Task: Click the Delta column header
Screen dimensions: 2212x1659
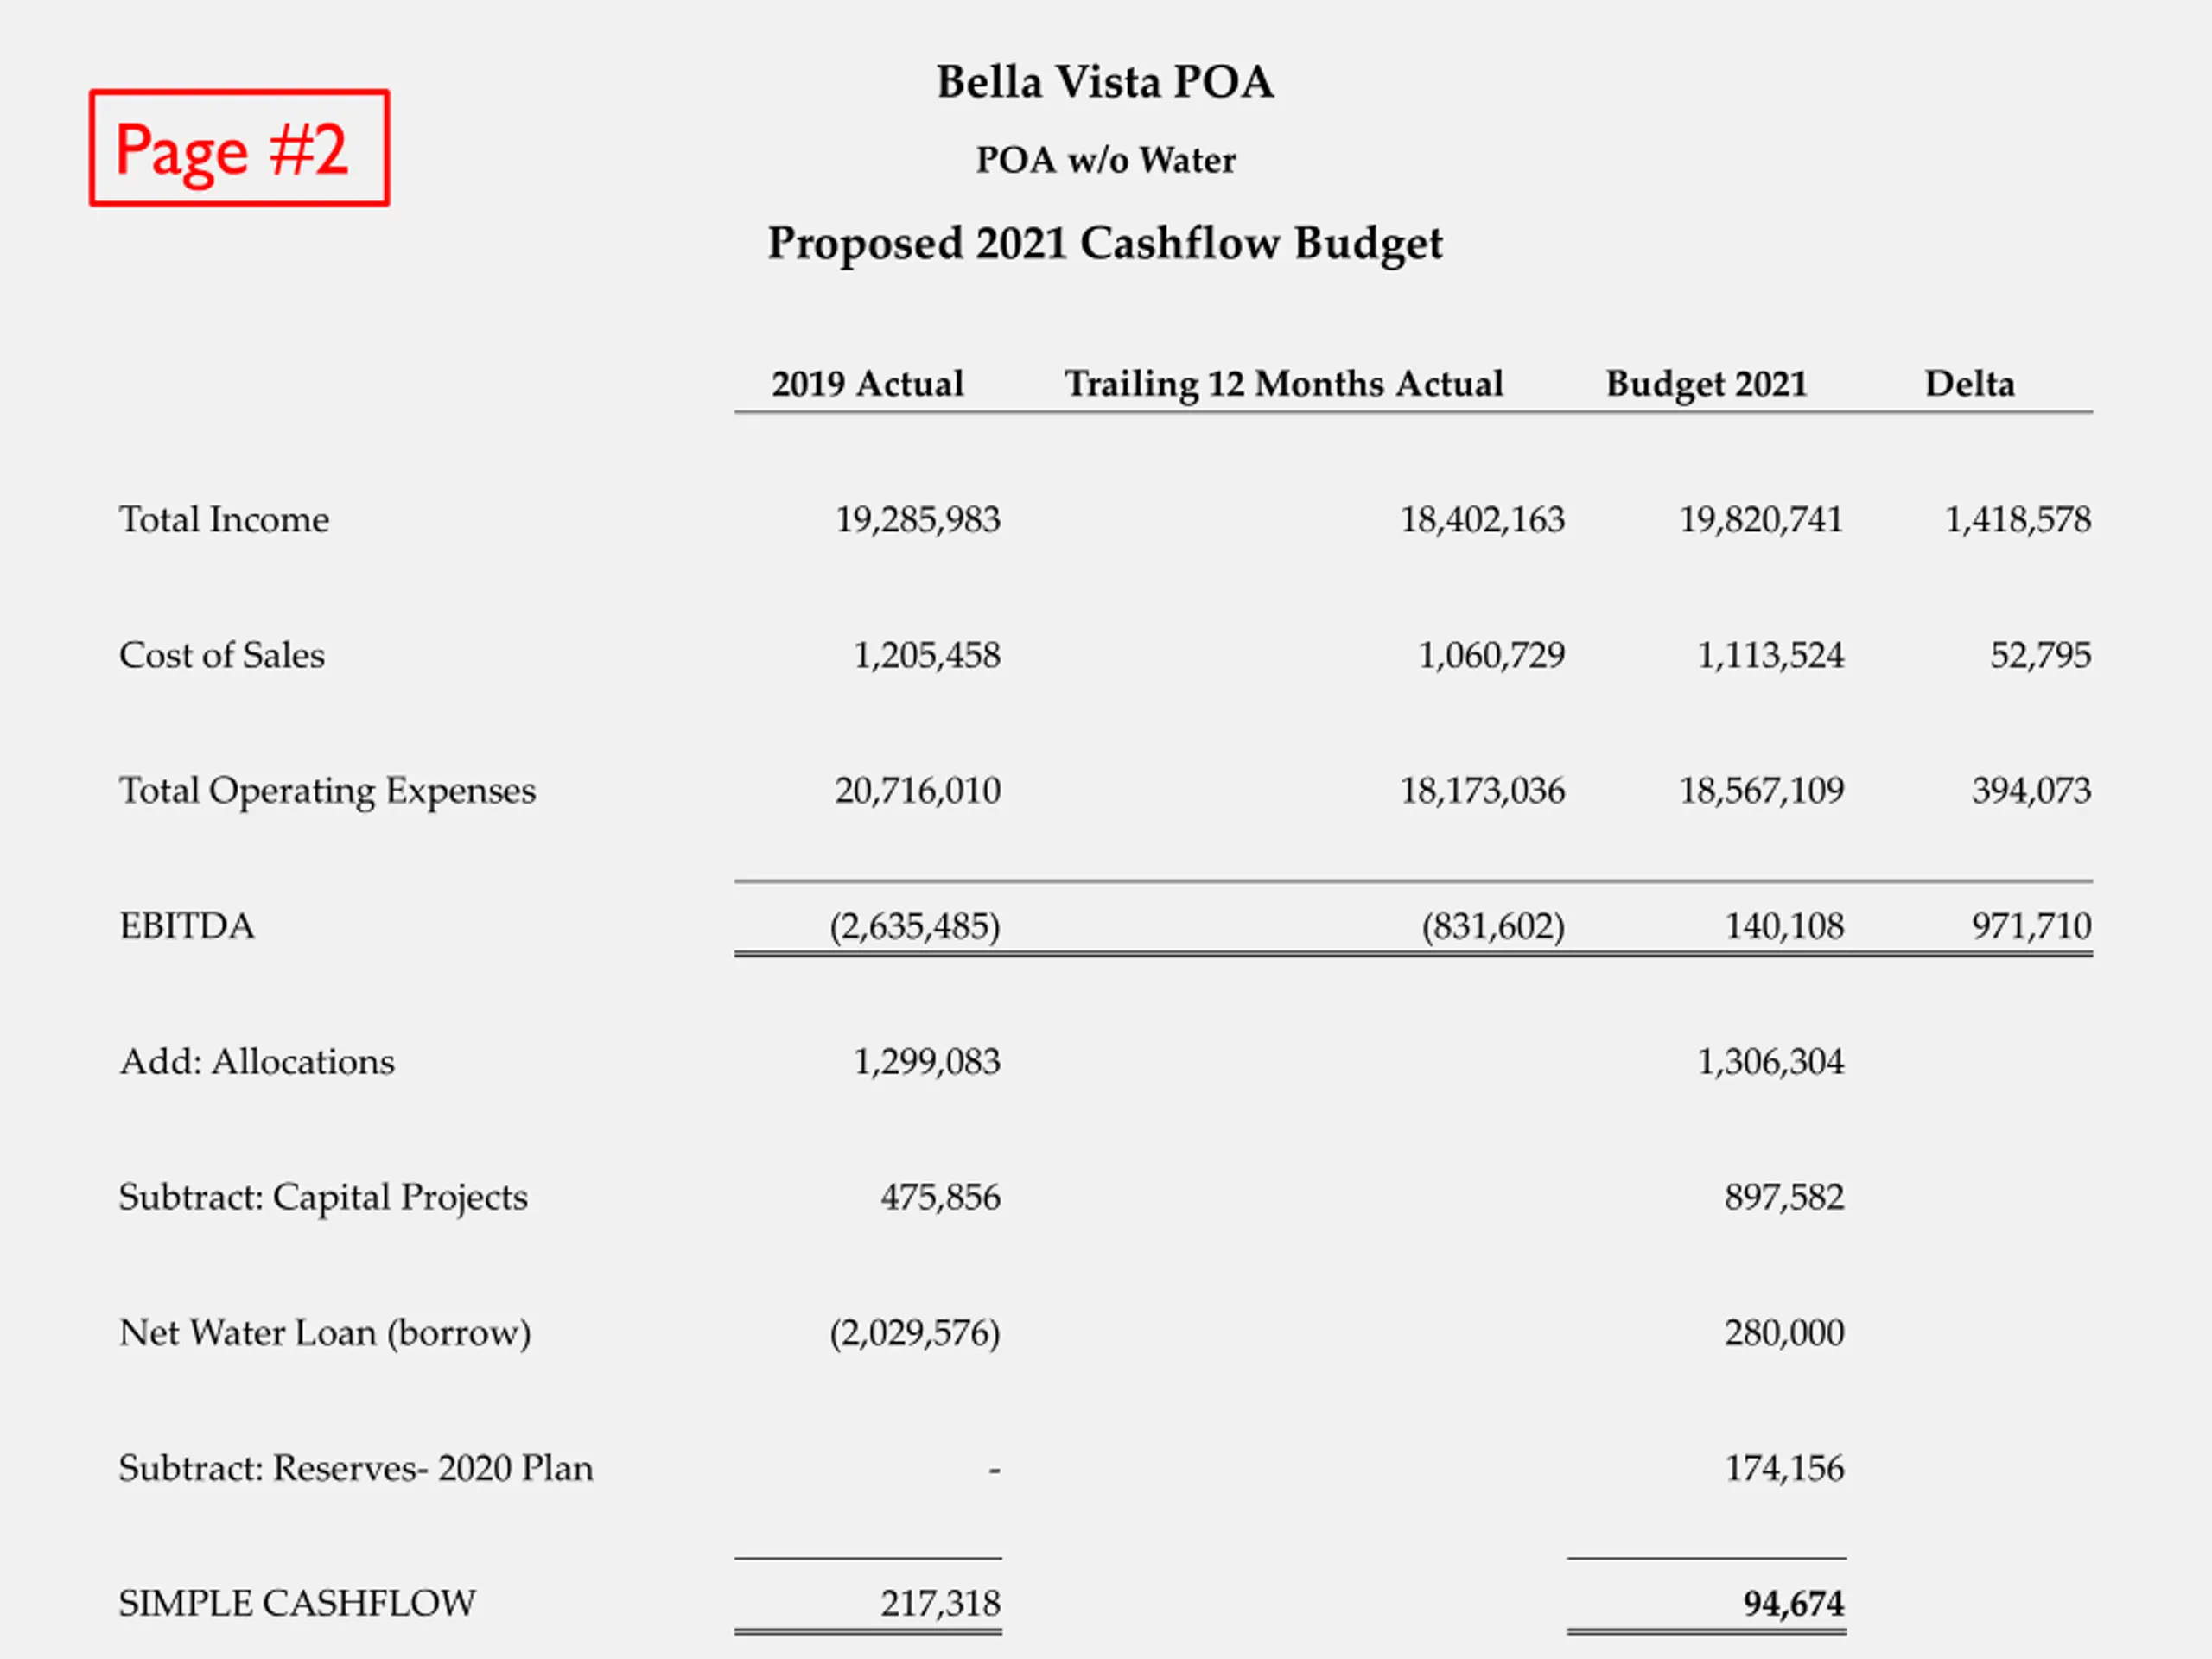Action: 1969,384
